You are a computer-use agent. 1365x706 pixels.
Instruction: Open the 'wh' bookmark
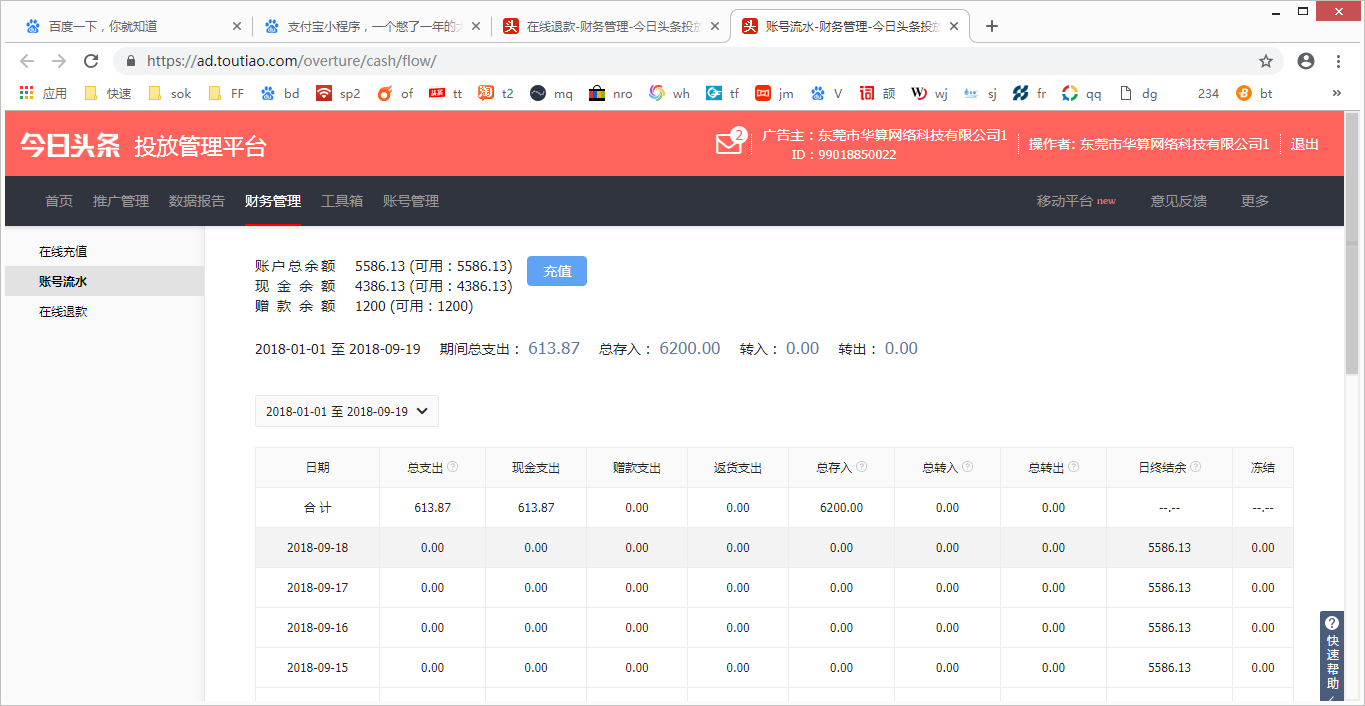(670, 93)
